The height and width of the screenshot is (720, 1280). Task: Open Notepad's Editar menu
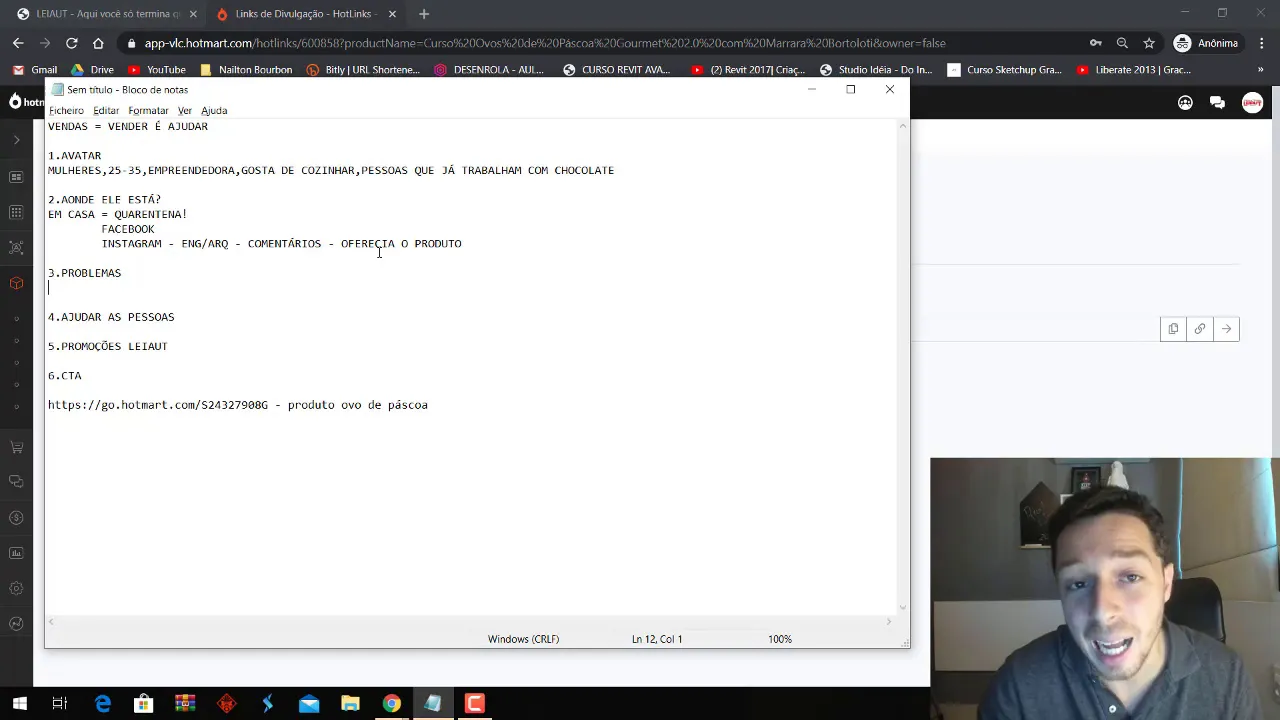pos(106,111)
